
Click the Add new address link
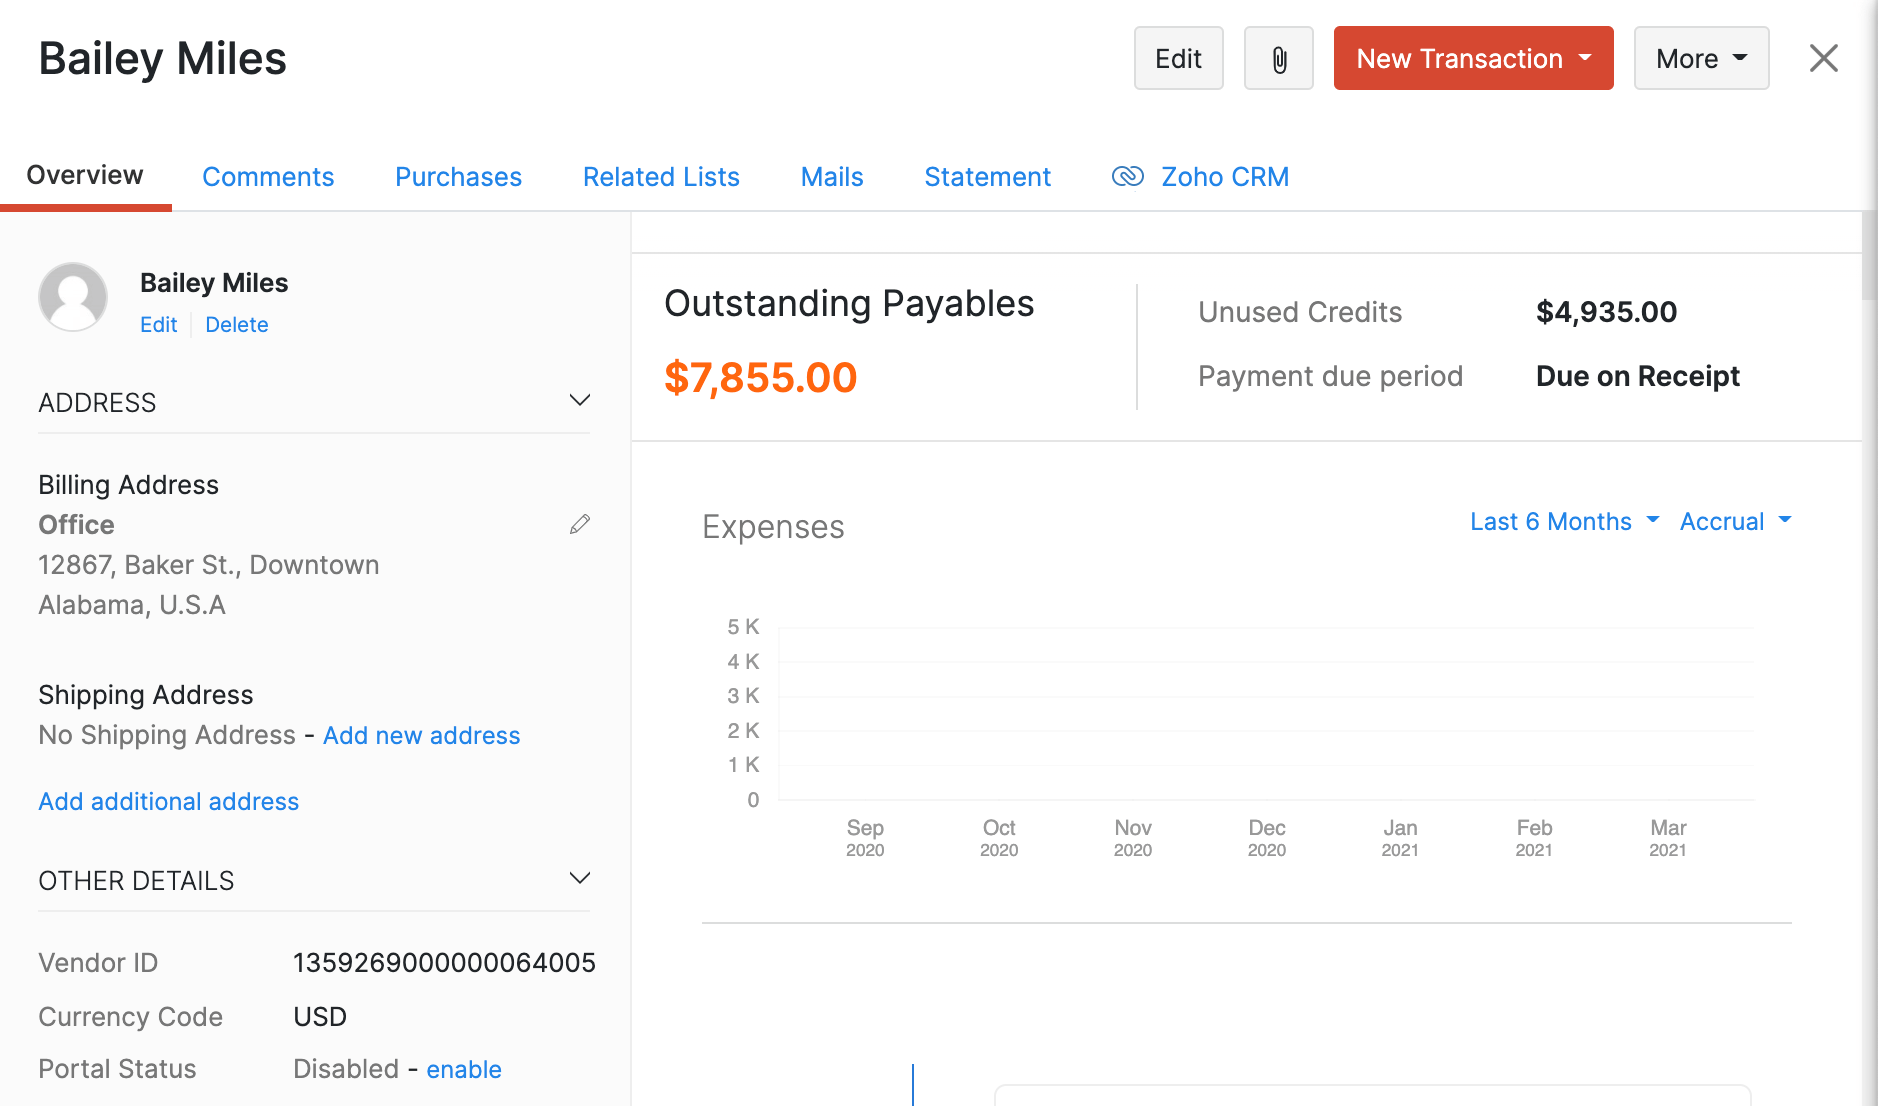point(421,736)
